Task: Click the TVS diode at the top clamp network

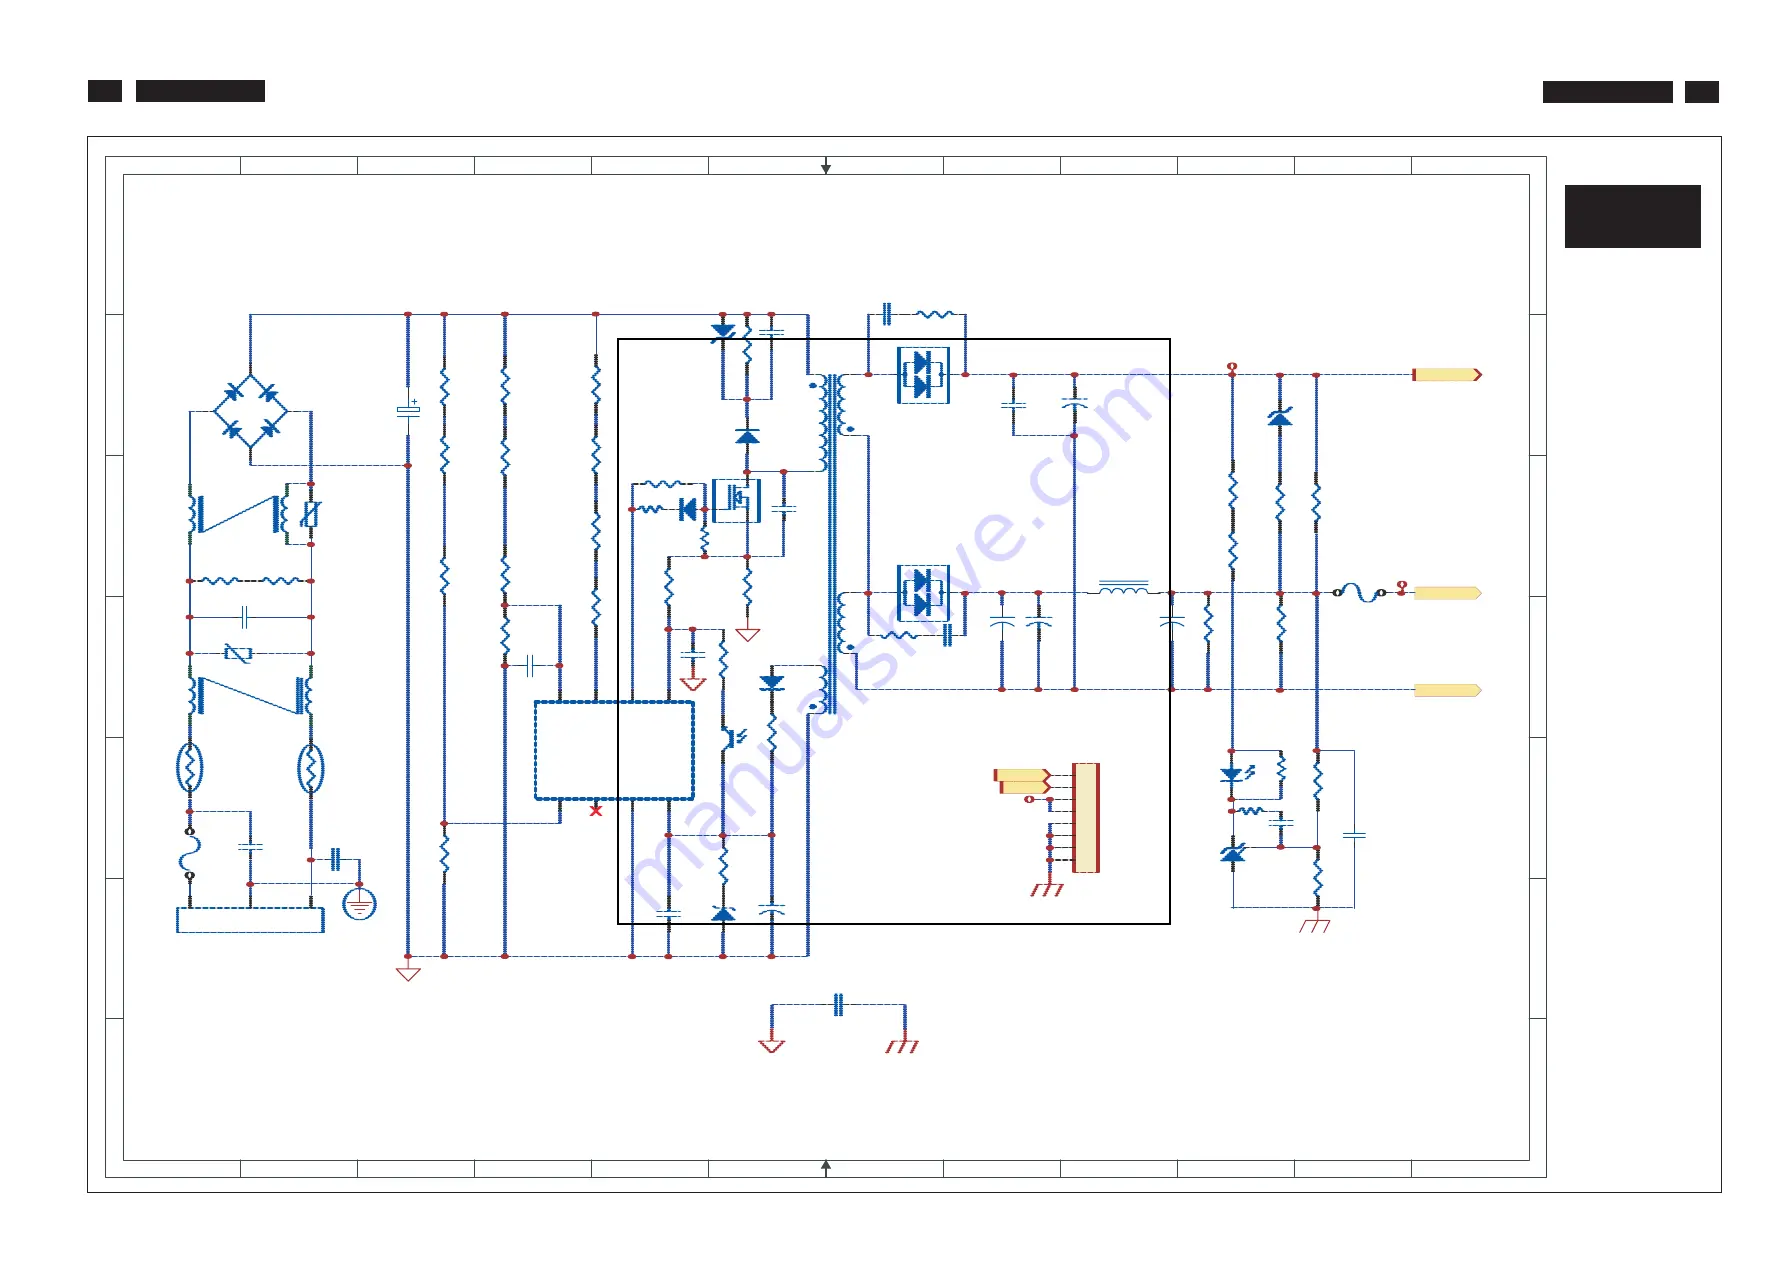Action: [723, 332]
